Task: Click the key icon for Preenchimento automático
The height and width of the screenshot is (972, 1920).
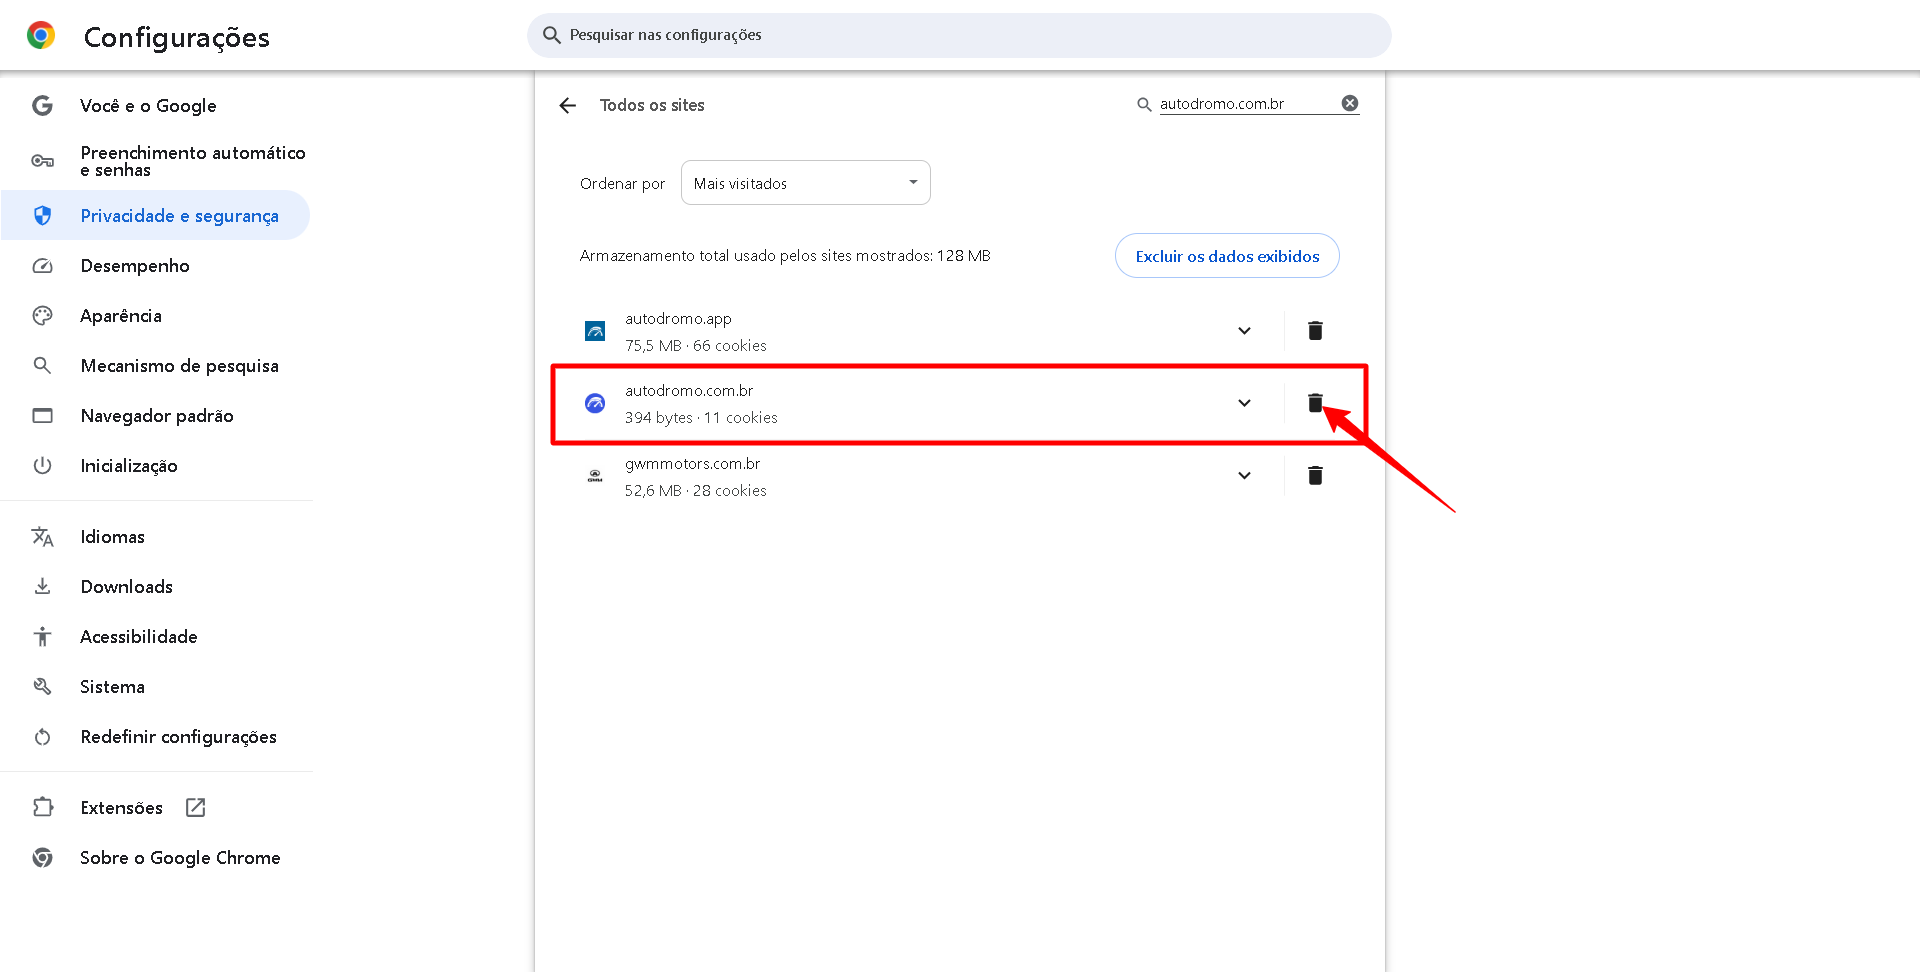Action: pyautogui.click(x=42, y=161)
